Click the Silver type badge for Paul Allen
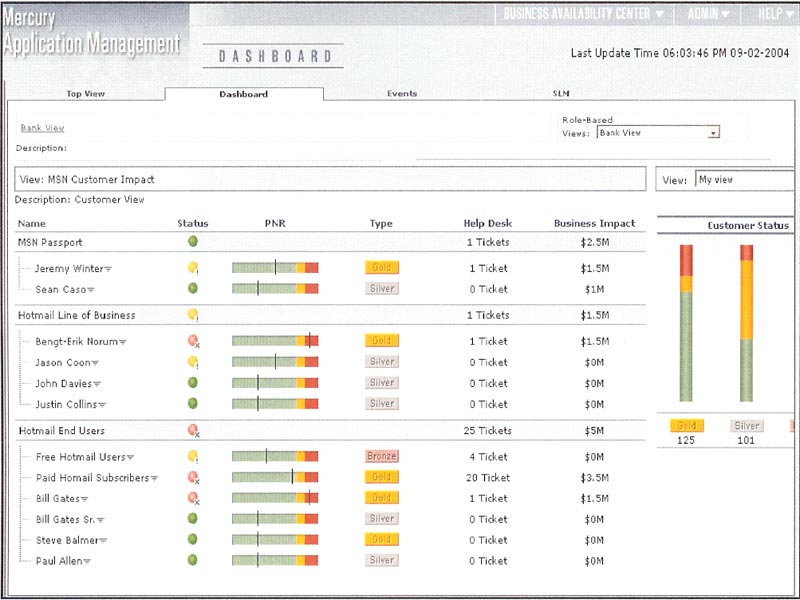Screen dimensions: 800x600 click(382, 560)
